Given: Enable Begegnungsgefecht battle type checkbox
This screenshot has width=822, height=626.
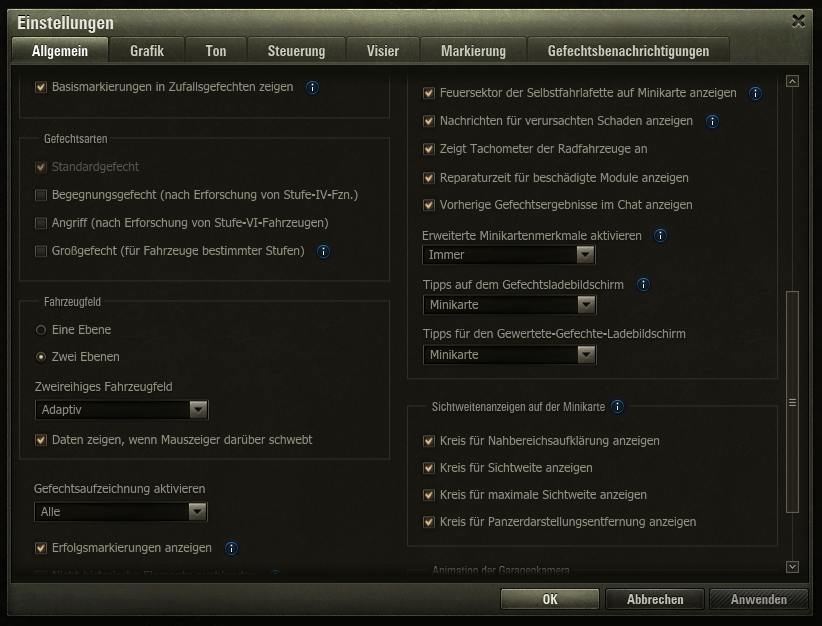Looking at the screenshot, I should (41, 195).
